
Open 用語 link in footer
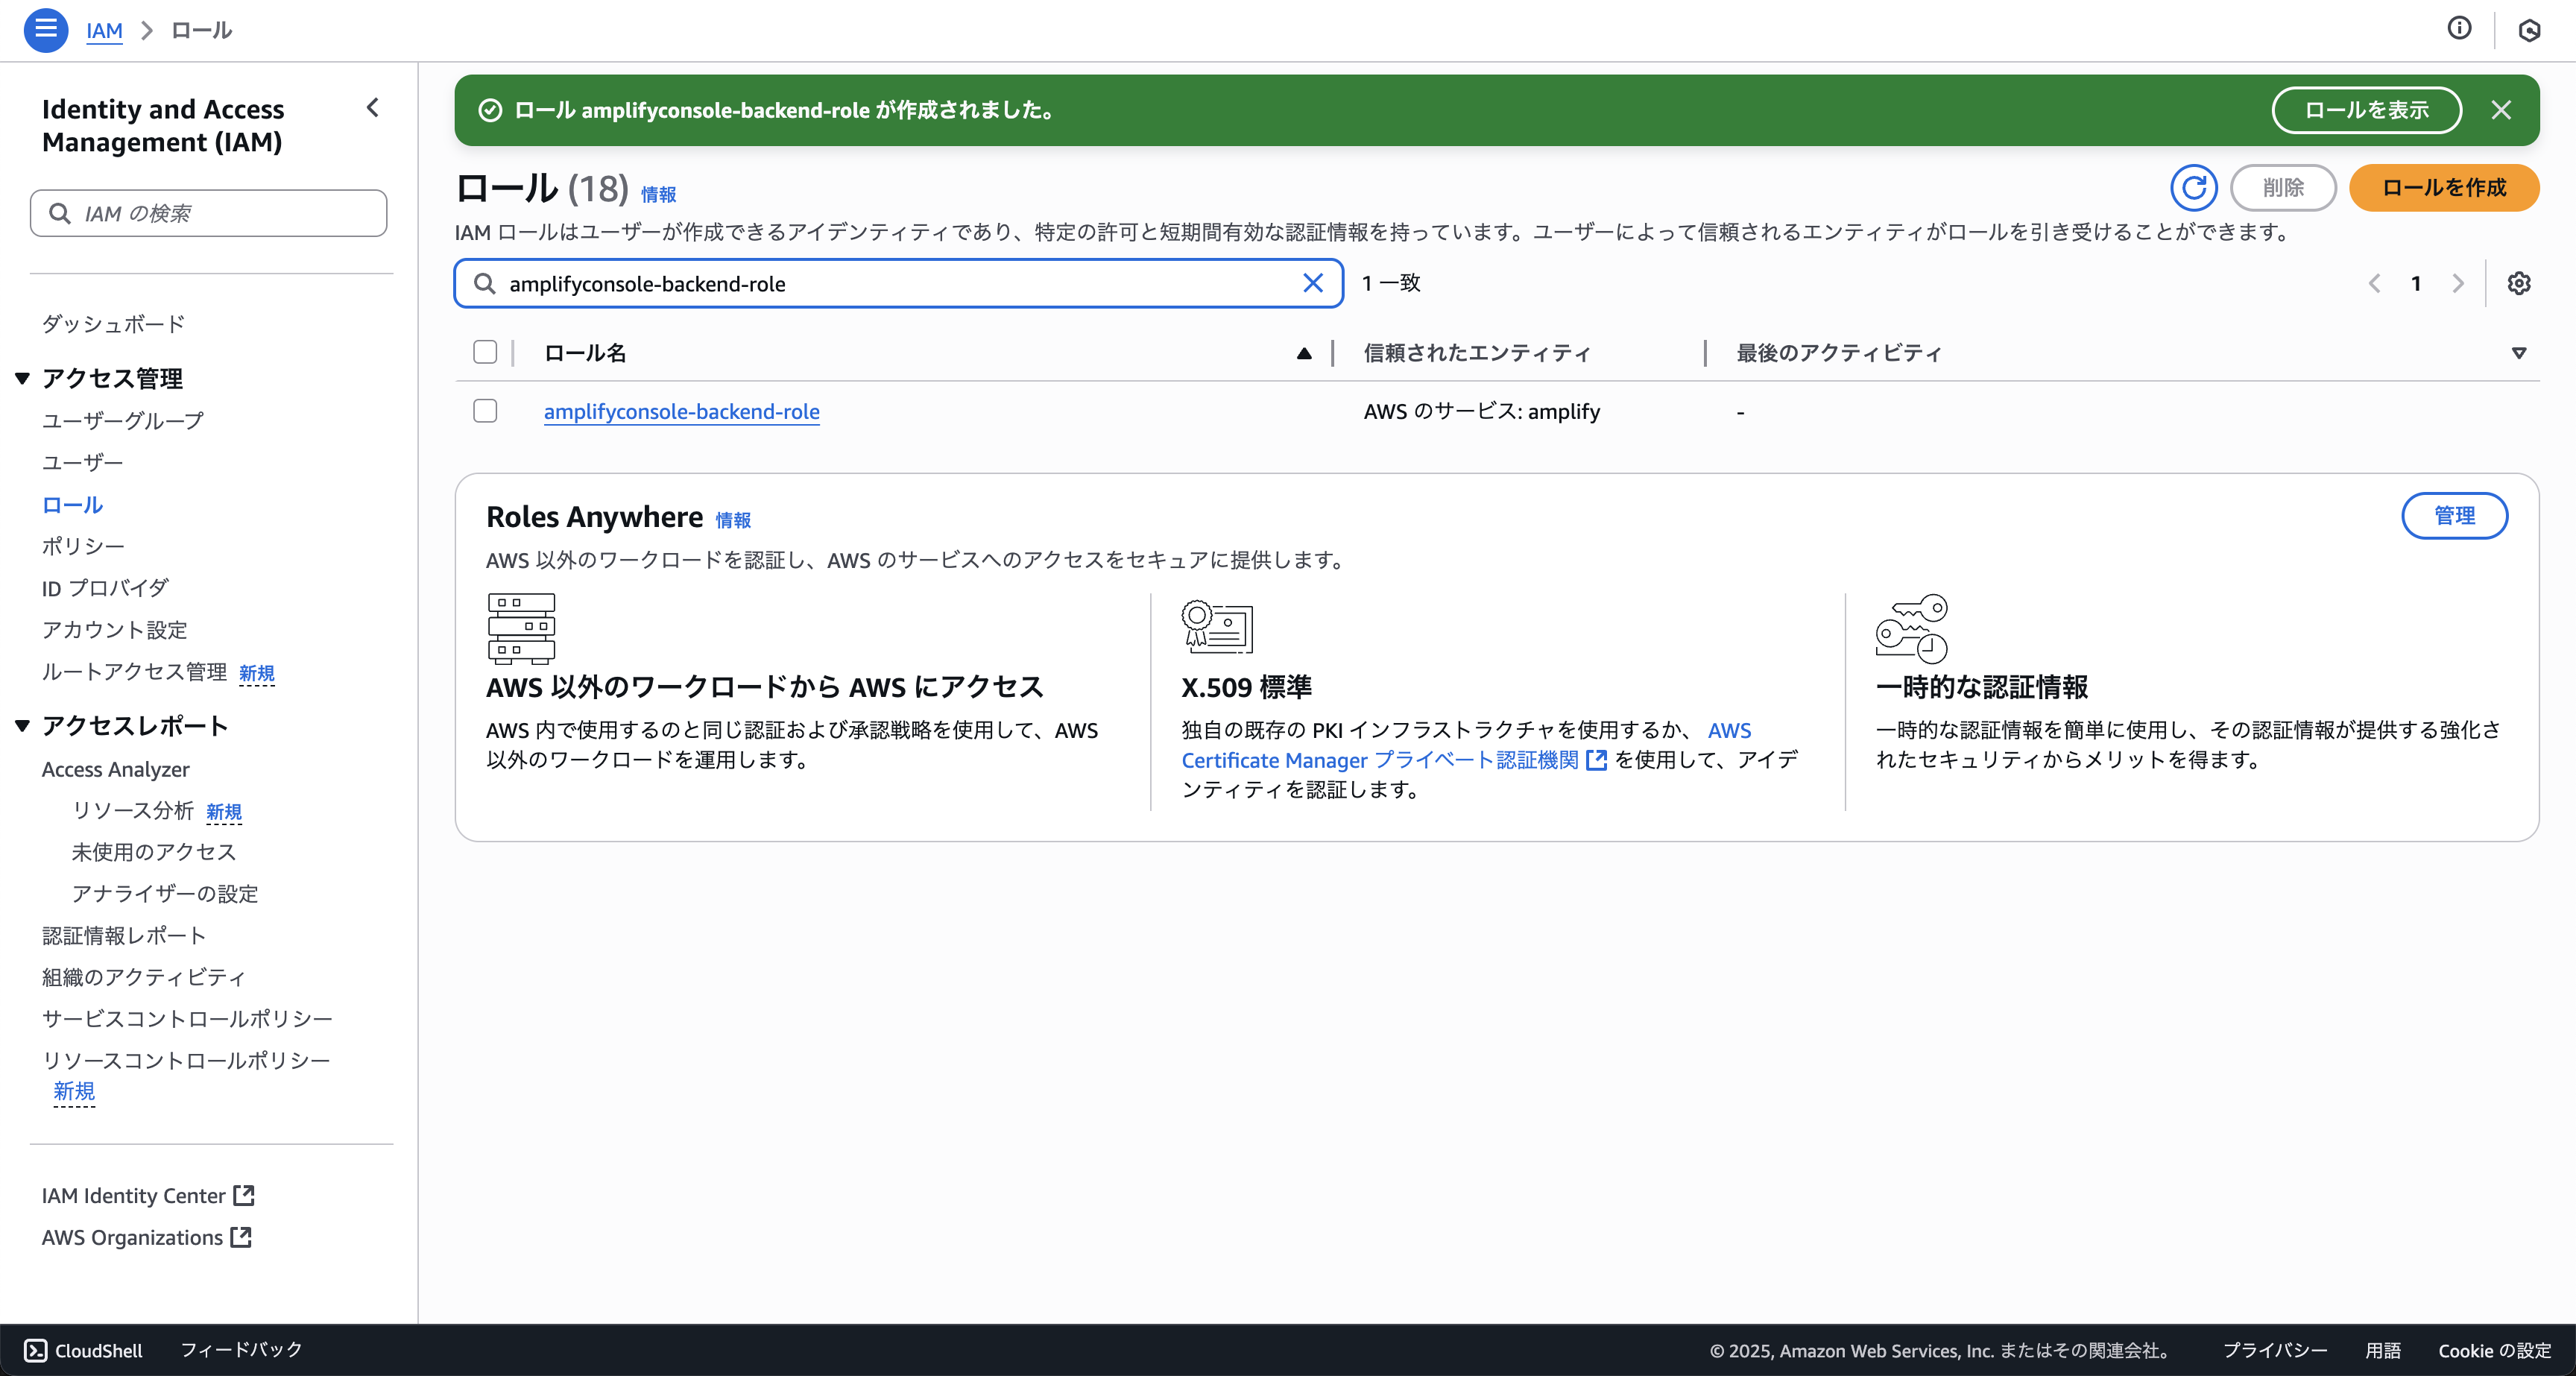pos(2383,1350)
